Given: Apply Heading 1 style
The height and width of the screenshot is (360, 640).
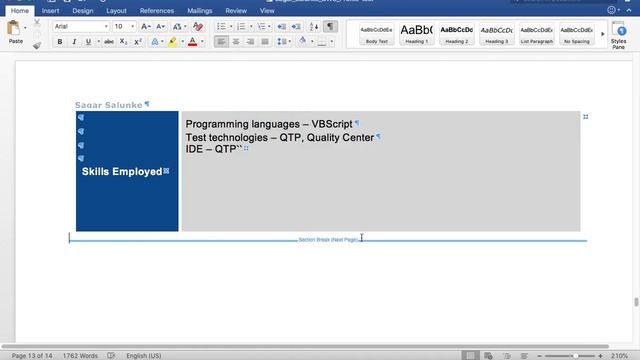Looking at the screenshot, I should pos(416,34).
